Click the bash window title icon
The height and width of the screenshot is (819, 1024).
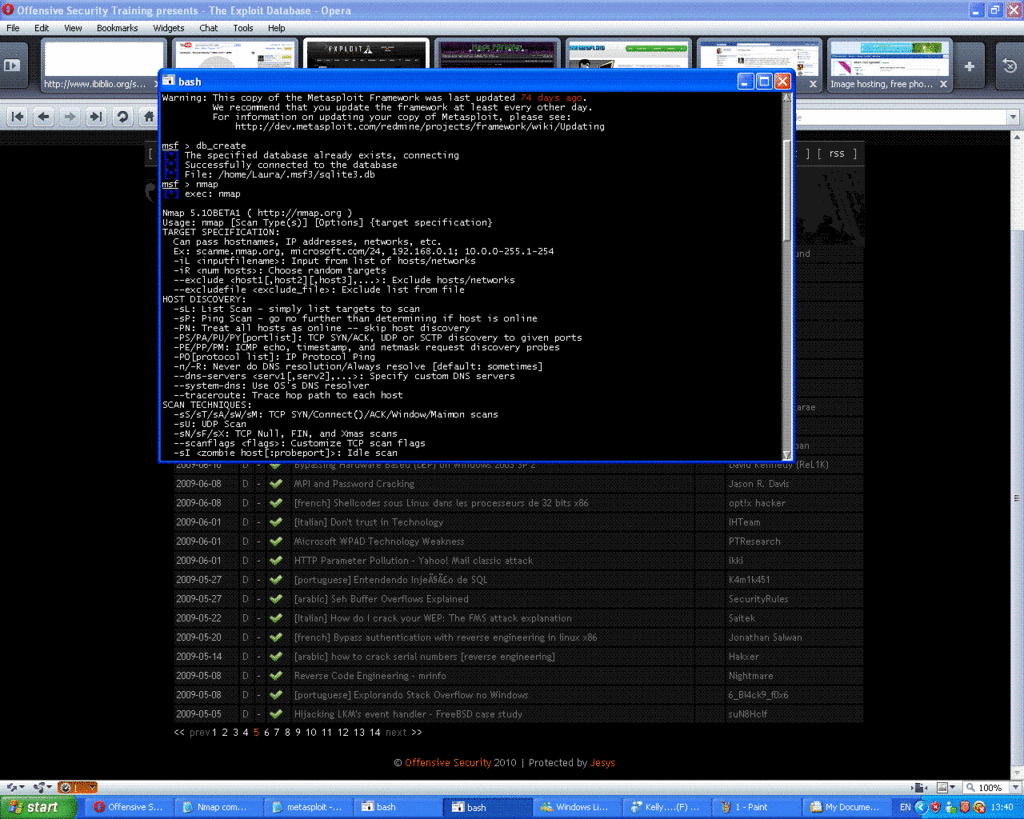169,81
